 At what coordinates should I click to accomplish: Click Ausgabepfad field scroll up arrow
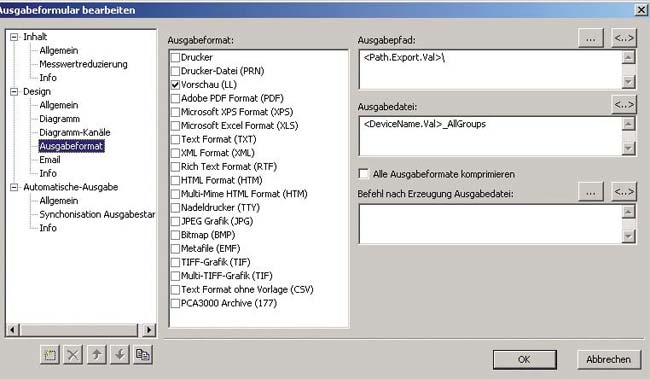(x=628, y=57)
